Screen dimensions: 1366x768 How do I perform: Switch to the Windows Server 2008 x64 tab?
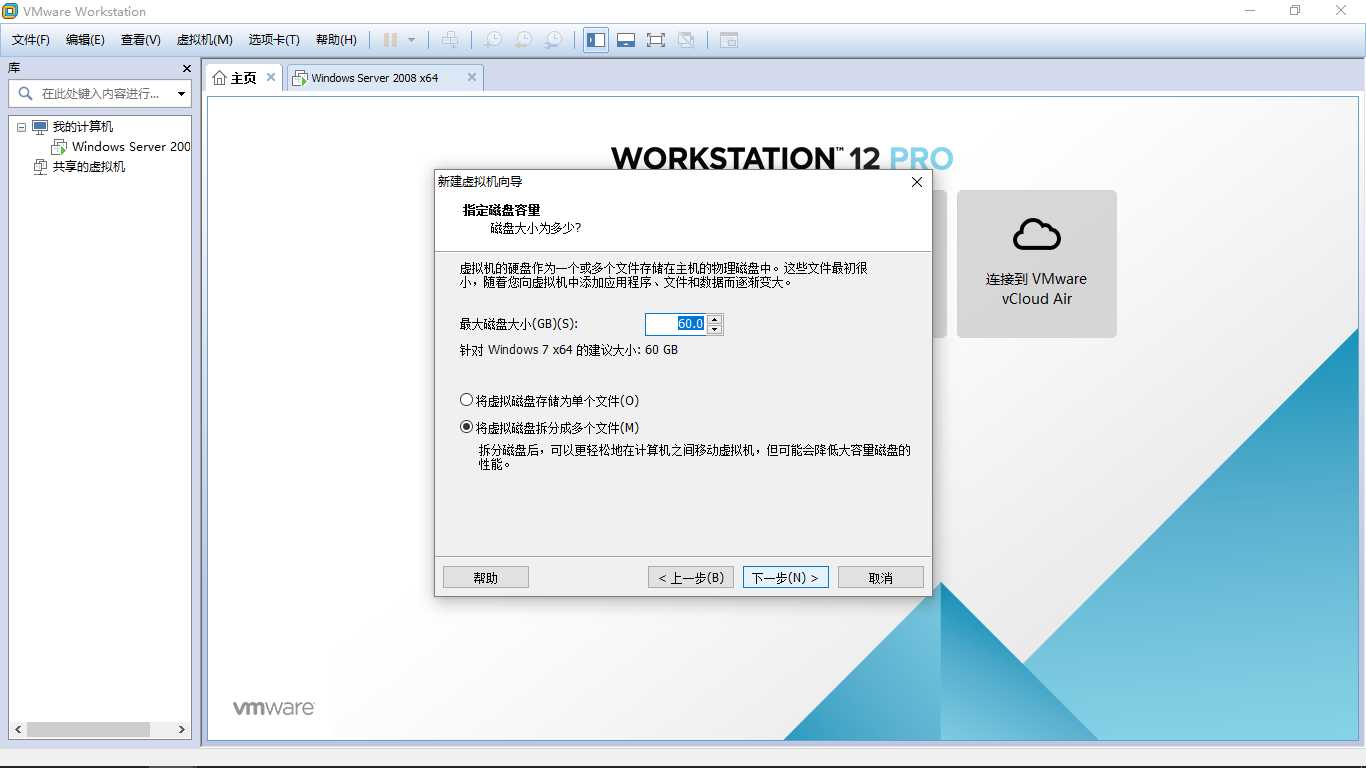coord(385,78)
